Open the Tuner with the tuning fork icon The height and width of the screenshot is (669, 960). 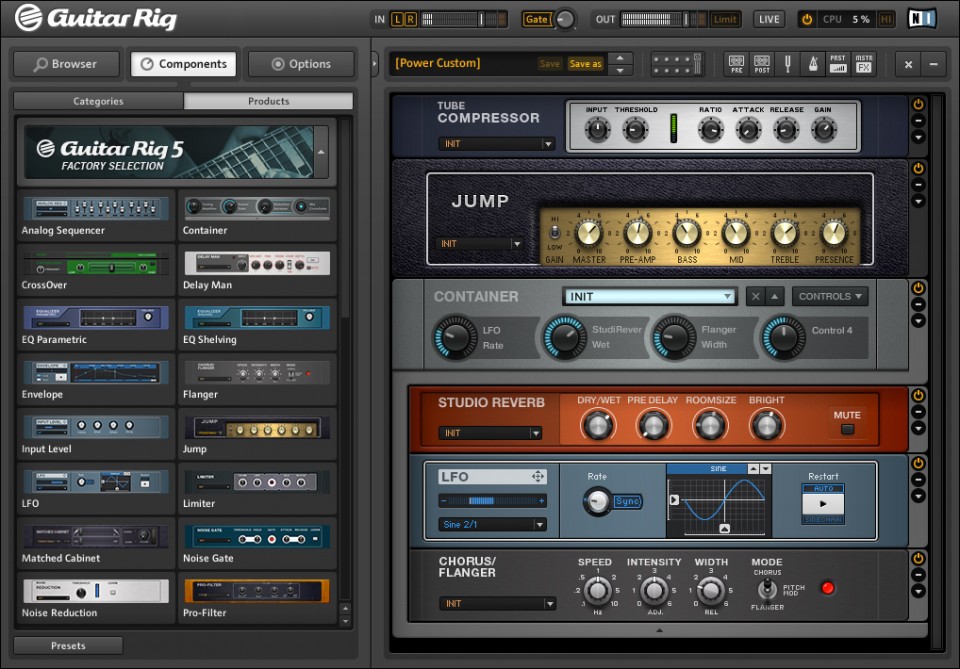click(x=788, y=64)
